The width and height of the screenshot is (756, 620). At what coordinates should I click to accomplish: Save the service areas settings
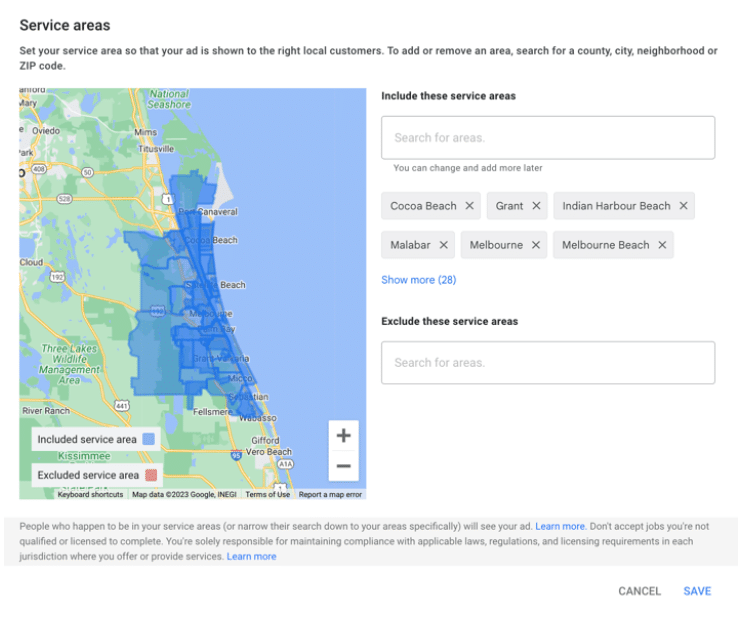pos(697,591)
